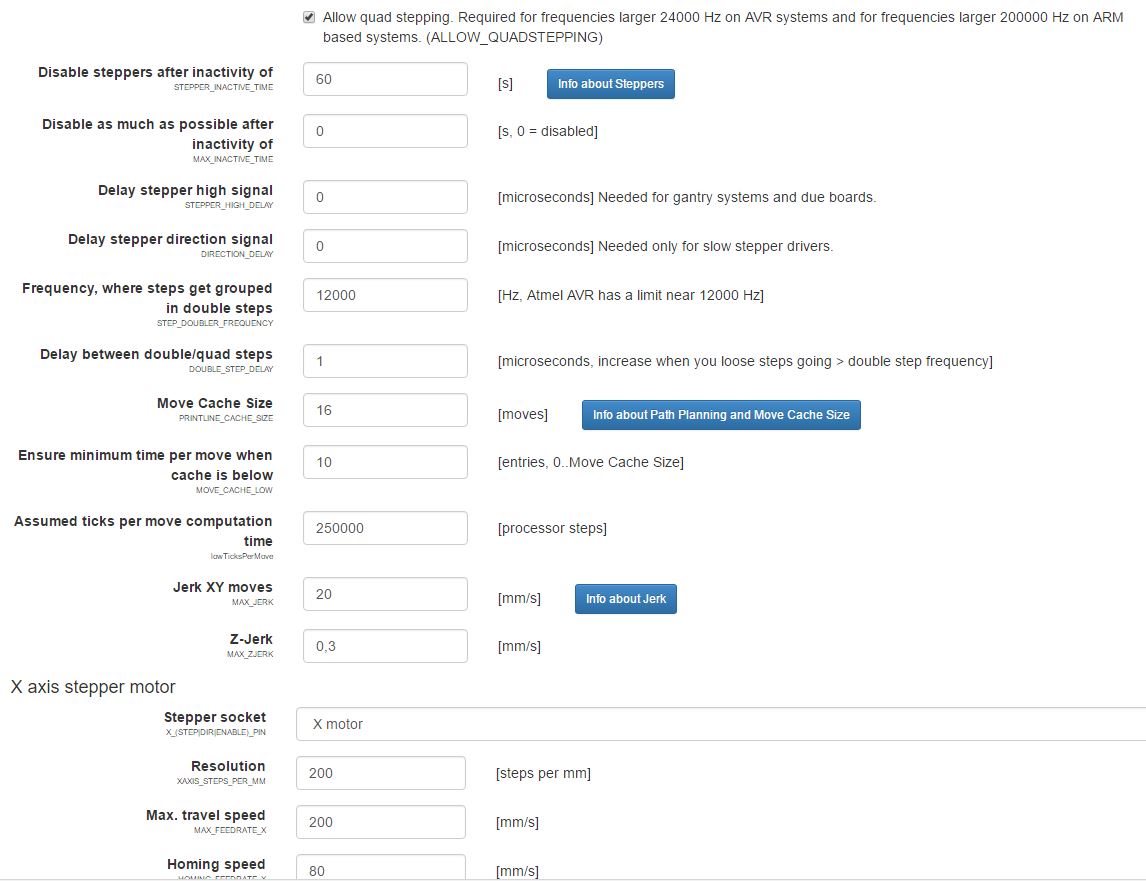
Task: Expand the Stepper socket X motor dropdown
Action: click(720, 724)
